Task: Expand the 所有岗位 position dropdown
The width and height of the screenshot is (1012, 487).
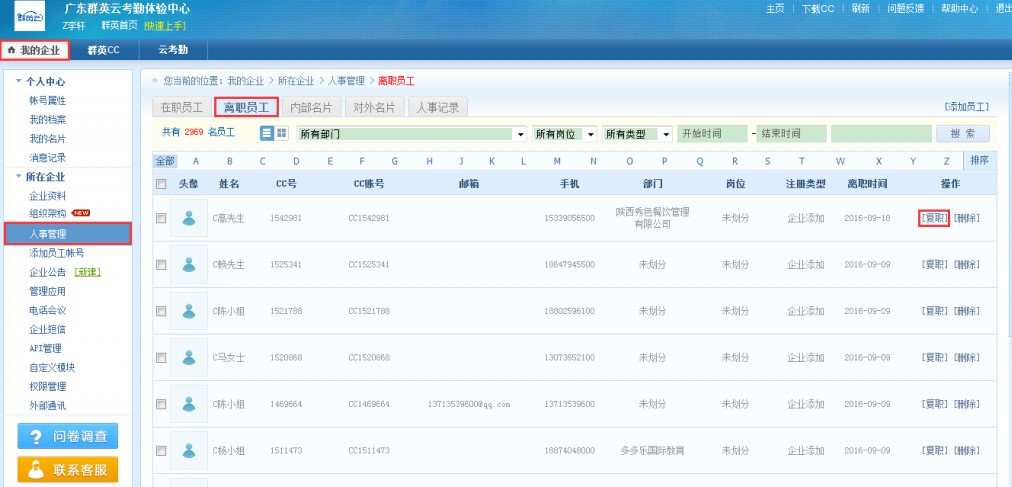Action: click(x=565, y=134)
